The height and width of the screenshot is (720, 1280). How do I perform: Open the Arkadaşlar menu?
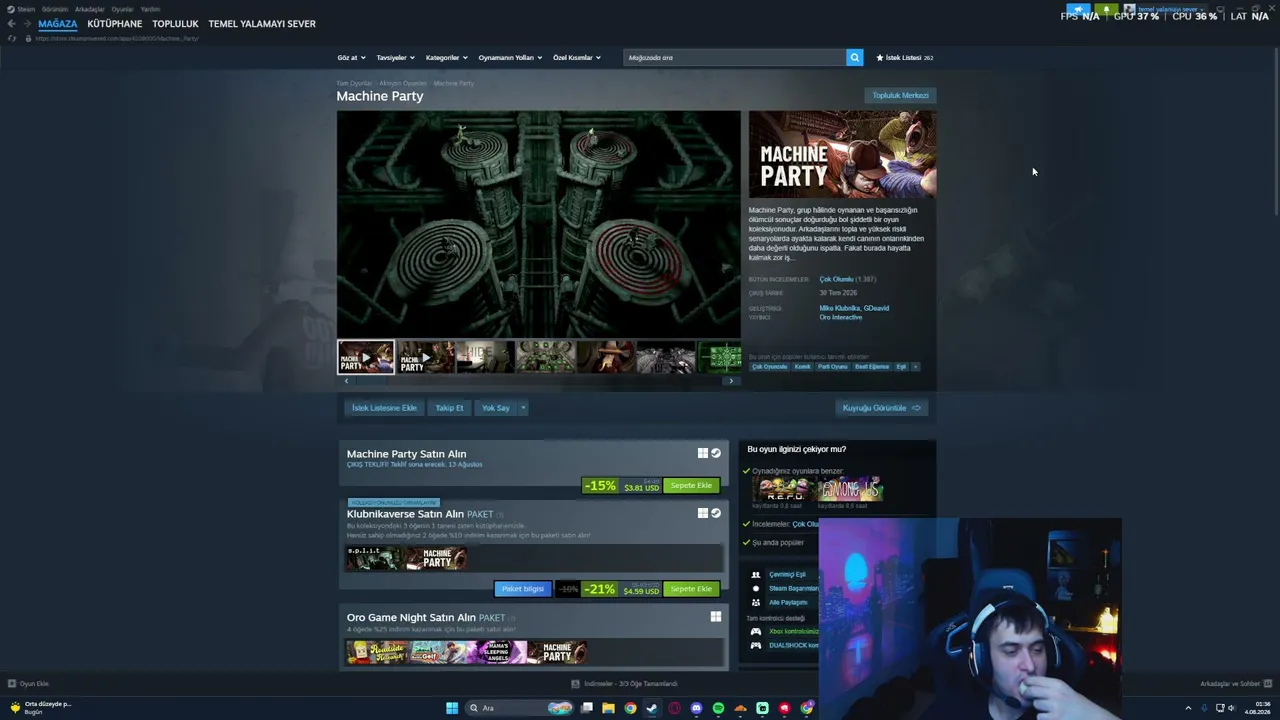tap(90, 9)
